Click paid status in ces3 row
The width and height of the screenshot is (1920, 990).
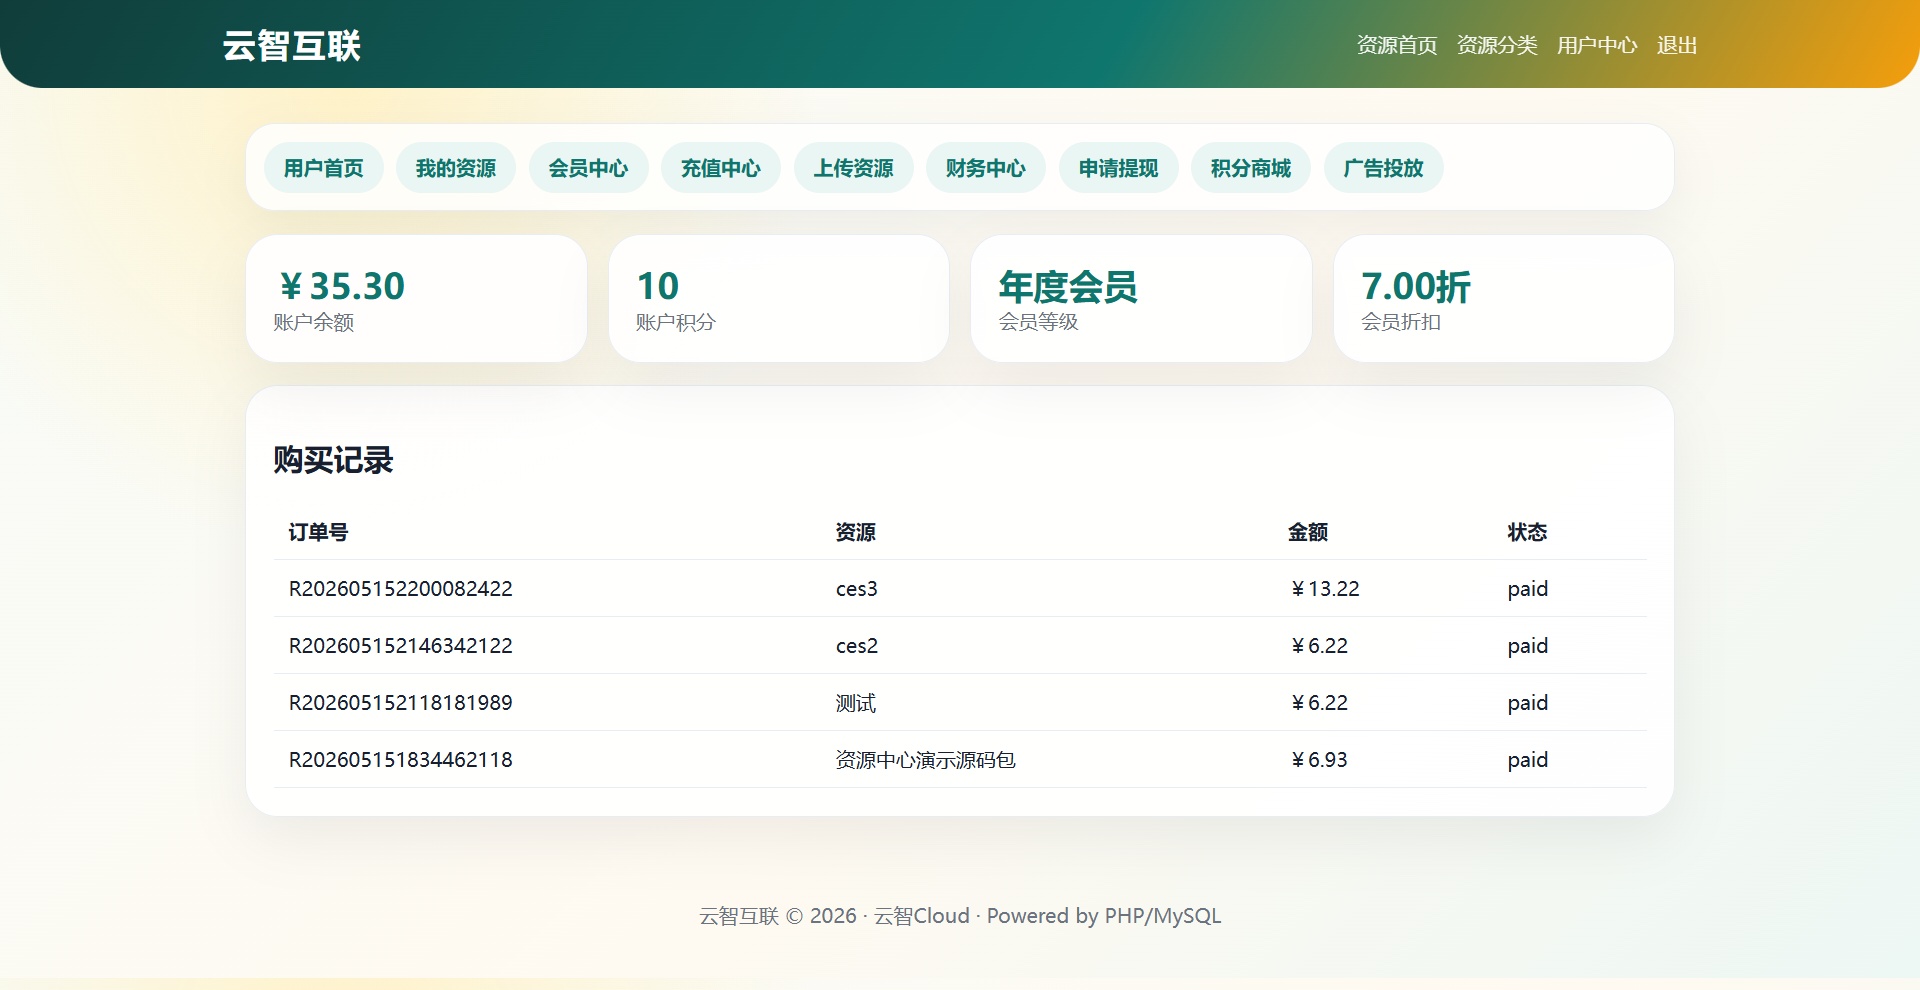(1527, 589)
